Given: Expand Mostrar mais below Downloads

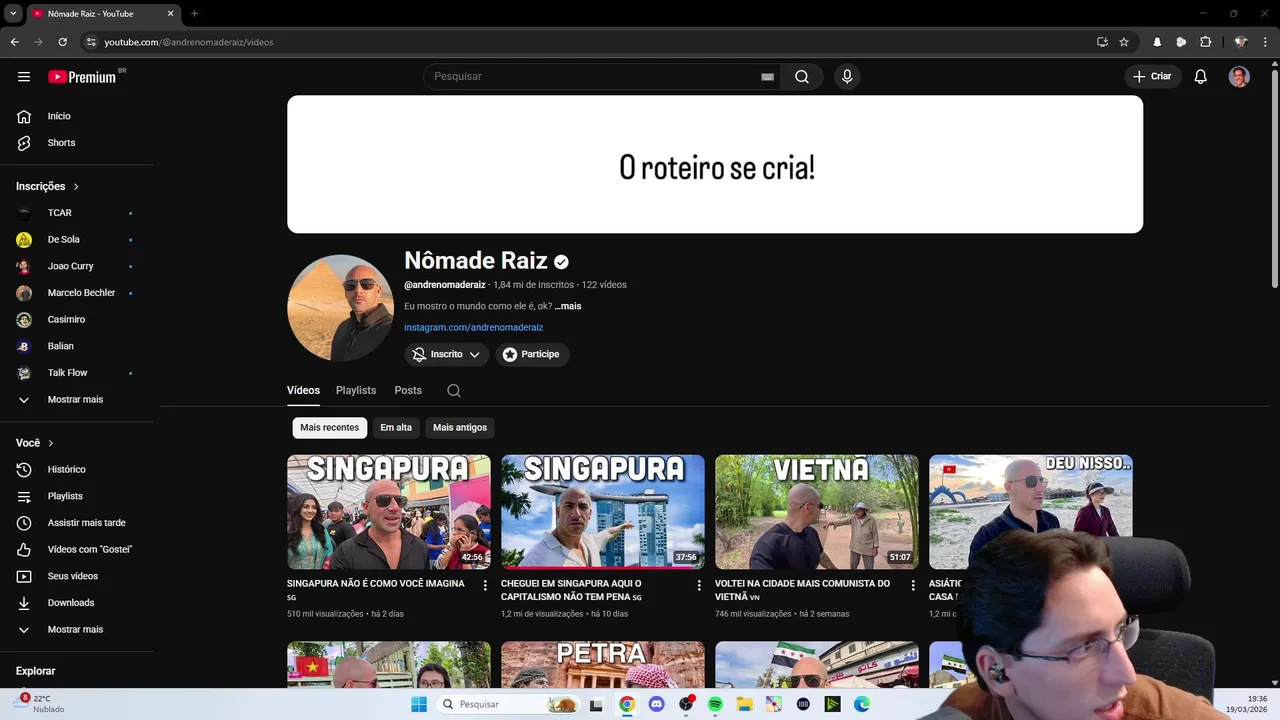Looking at the screenshot, I should click(76, 630).
